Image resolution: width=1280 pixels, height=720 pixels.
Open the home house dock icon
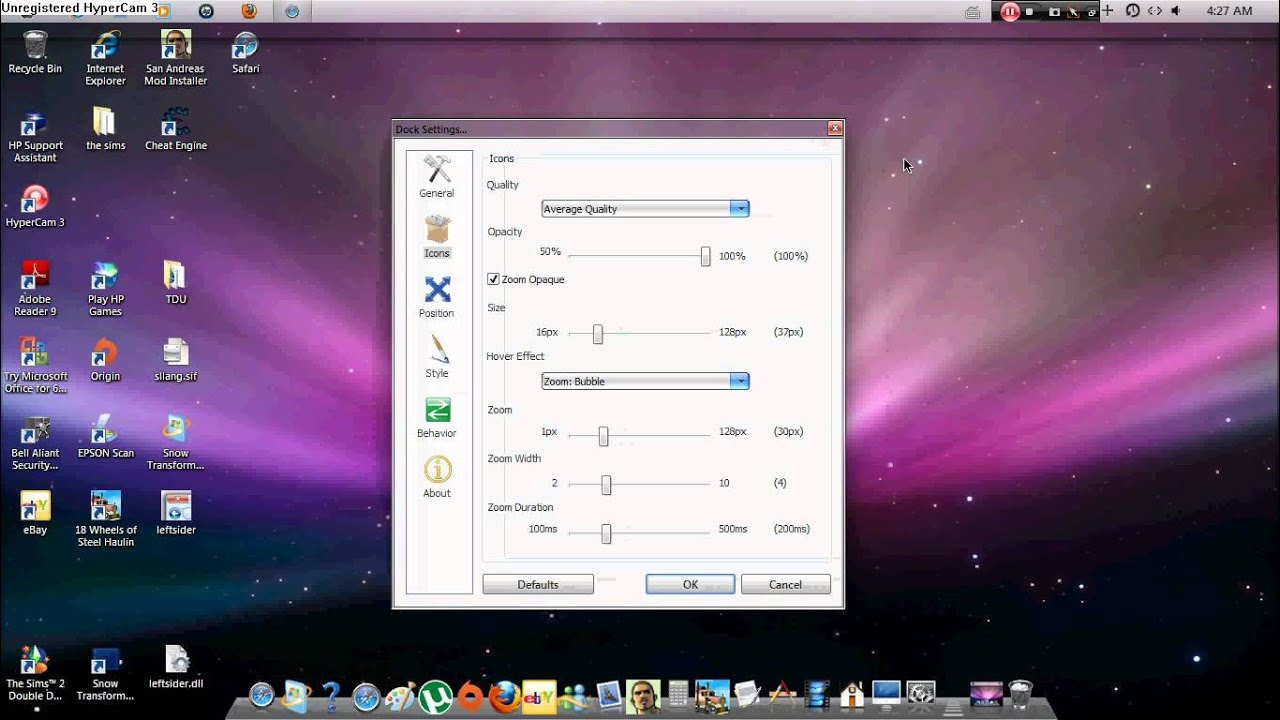pos(852,695)
